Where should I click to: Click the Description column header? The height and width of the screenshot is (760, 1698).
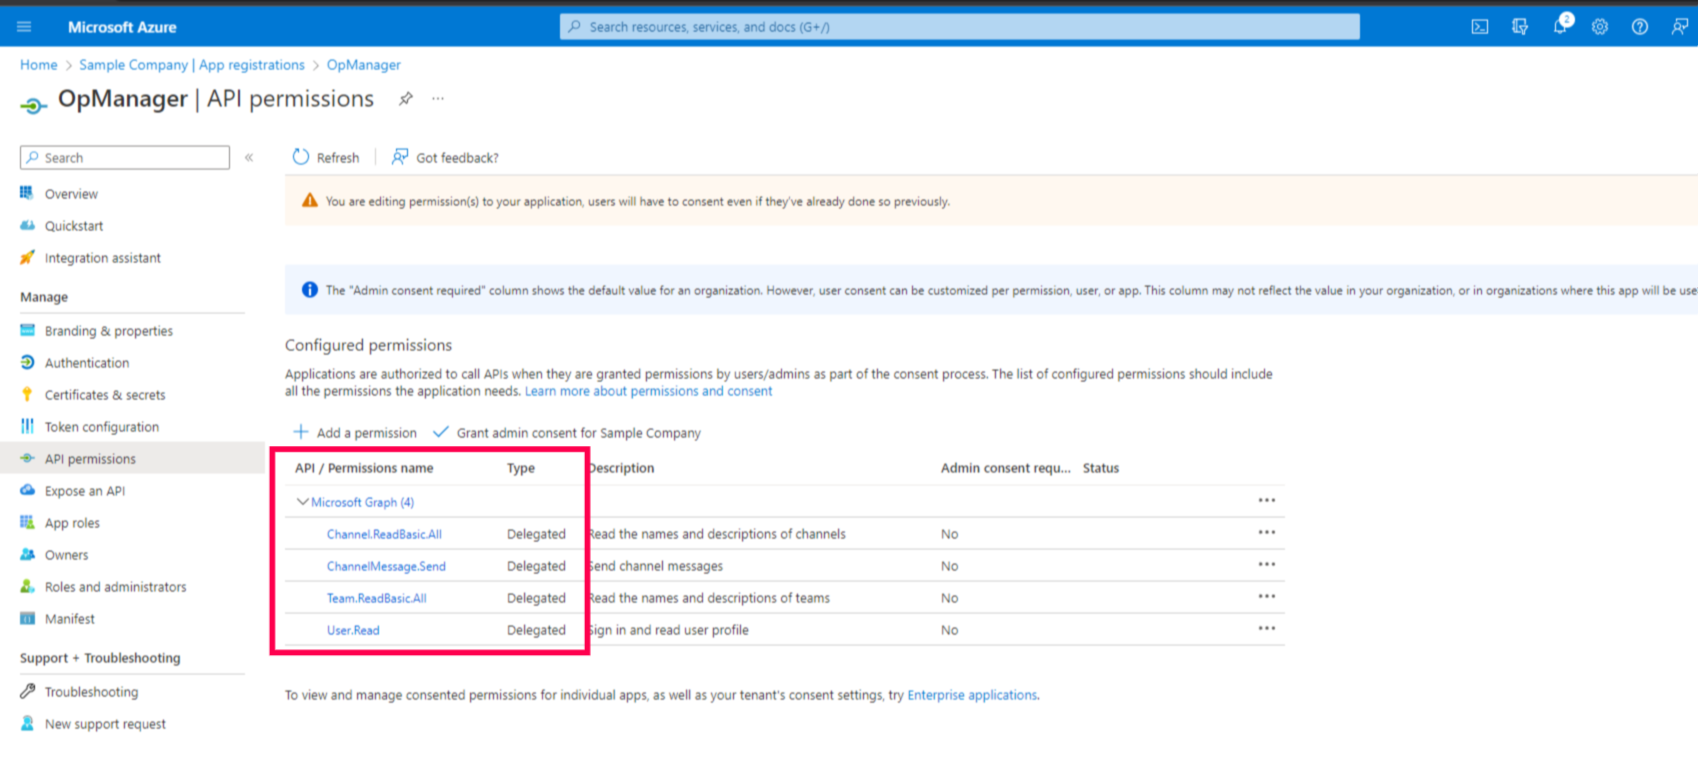(x=621, y=468)
